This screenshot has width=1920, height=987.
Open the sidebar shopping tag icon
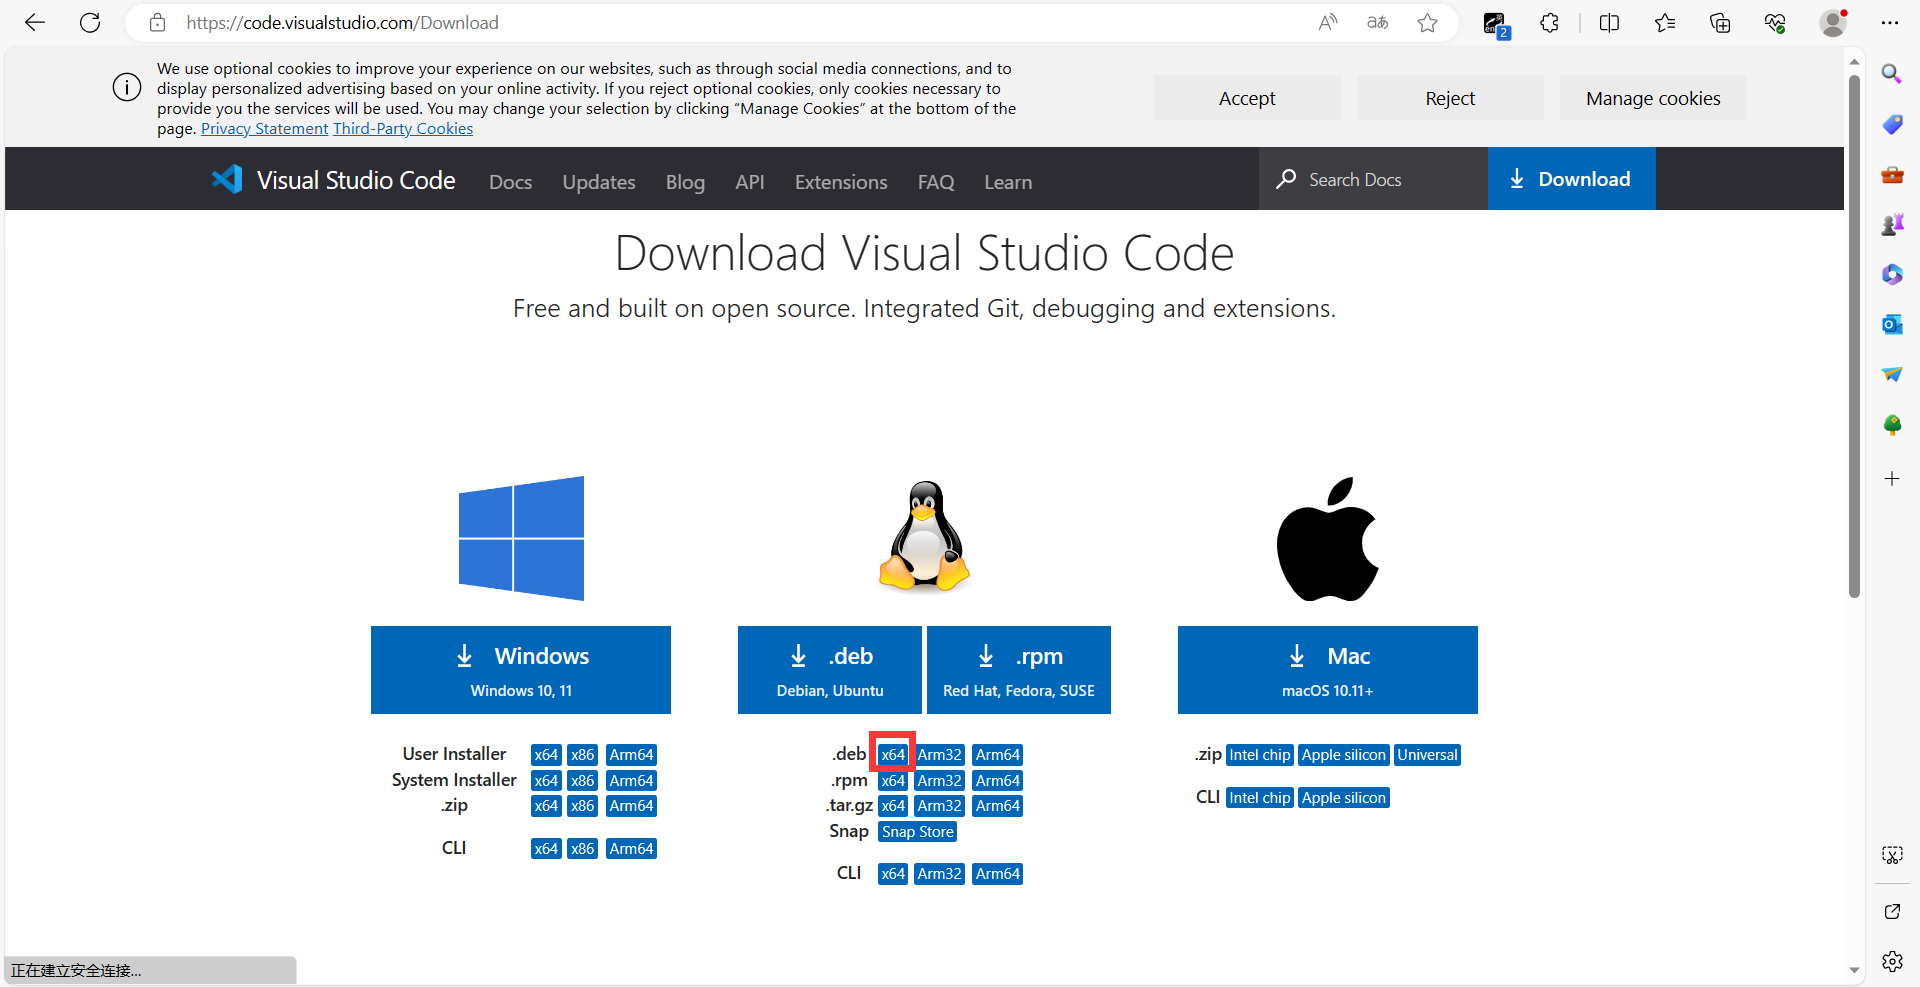point(1892,124)
